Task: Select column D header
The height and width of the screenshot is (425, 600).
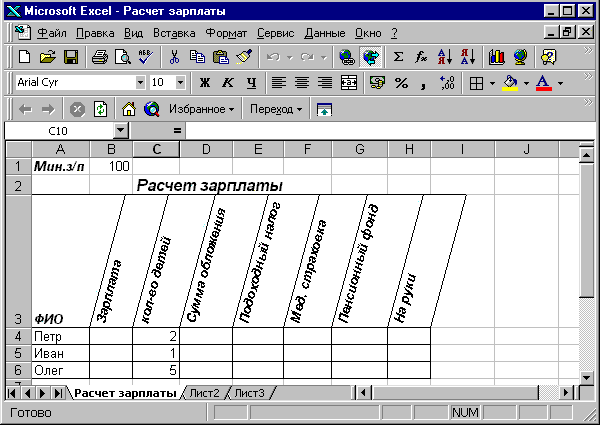Action: coord(206,149)
